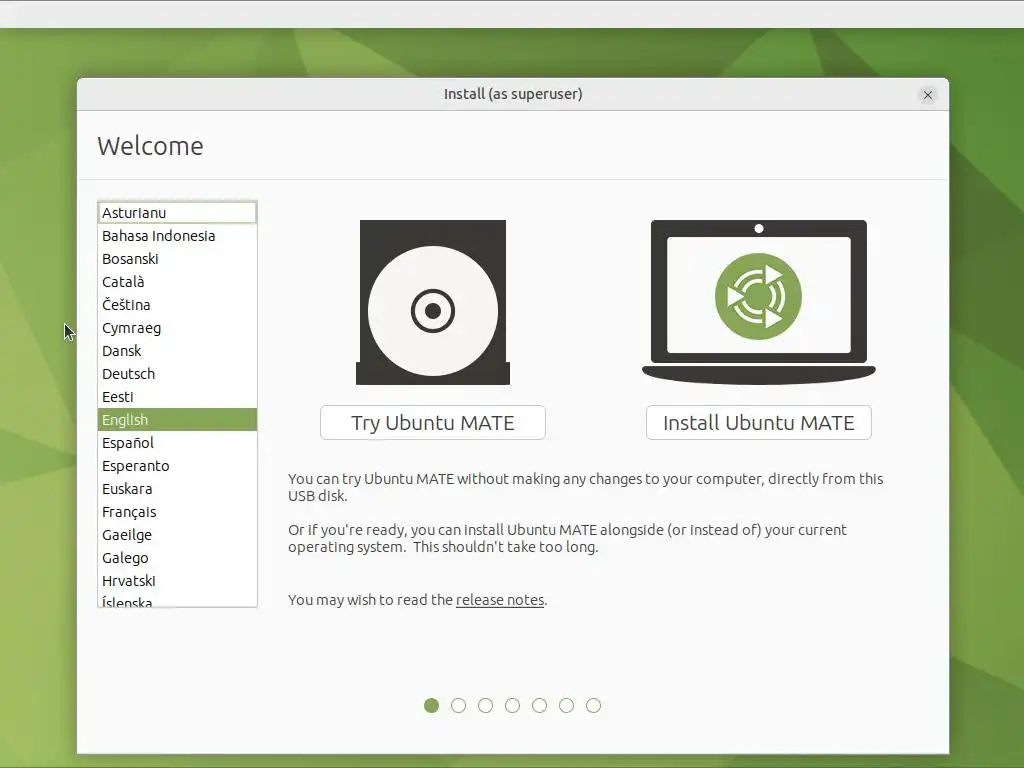1024x768 pixels.
Task: Select the highlighted English entry
Action: point(177,420)
